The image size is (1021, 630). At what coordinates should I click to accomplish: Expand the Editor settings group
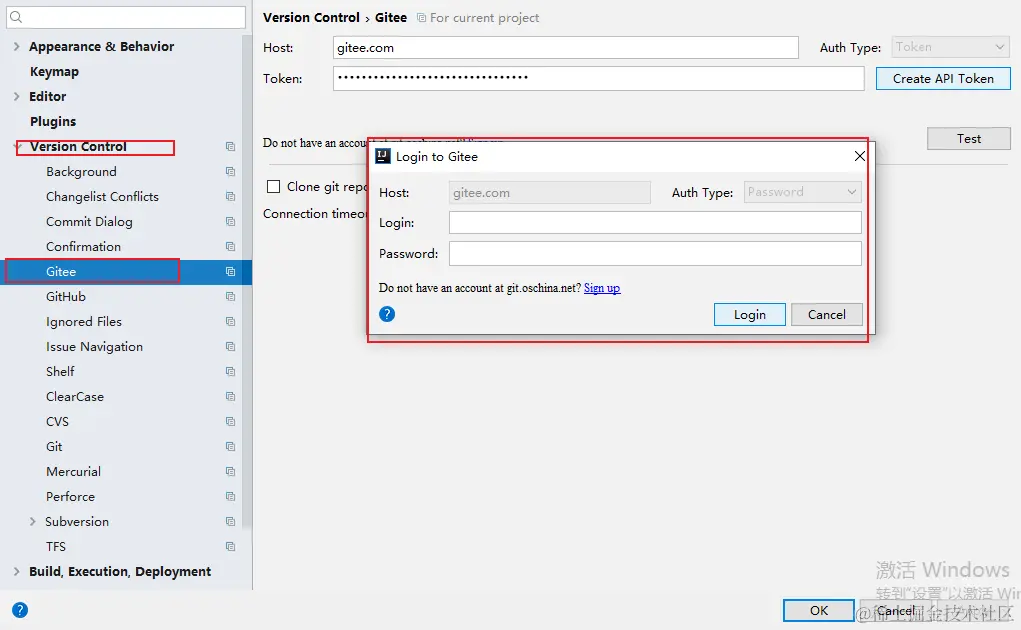pos(16,96)
